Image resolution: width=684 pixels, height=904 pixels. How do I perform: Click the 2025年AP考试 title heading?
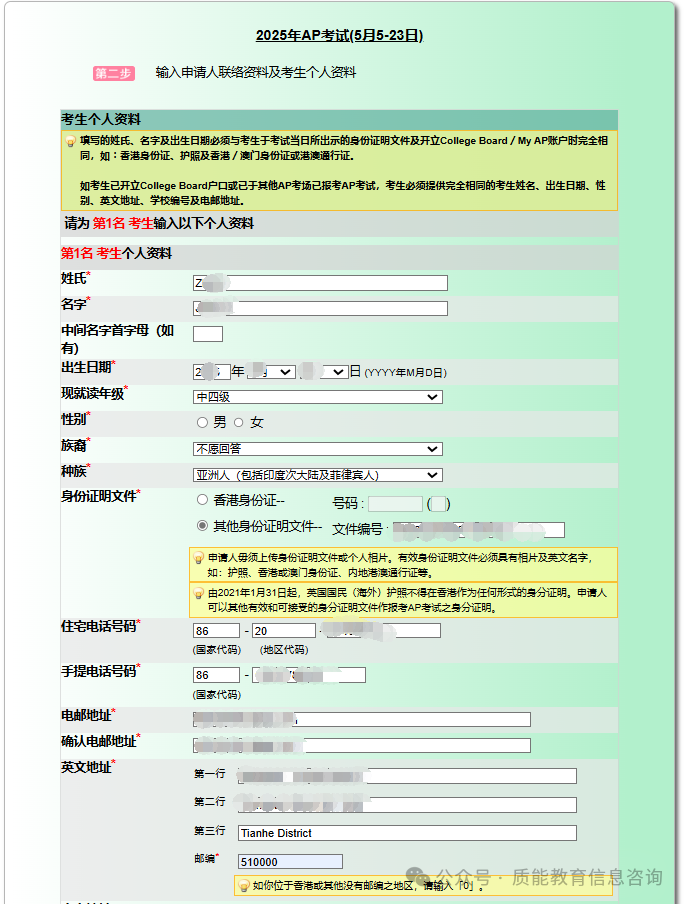[339, 35]
